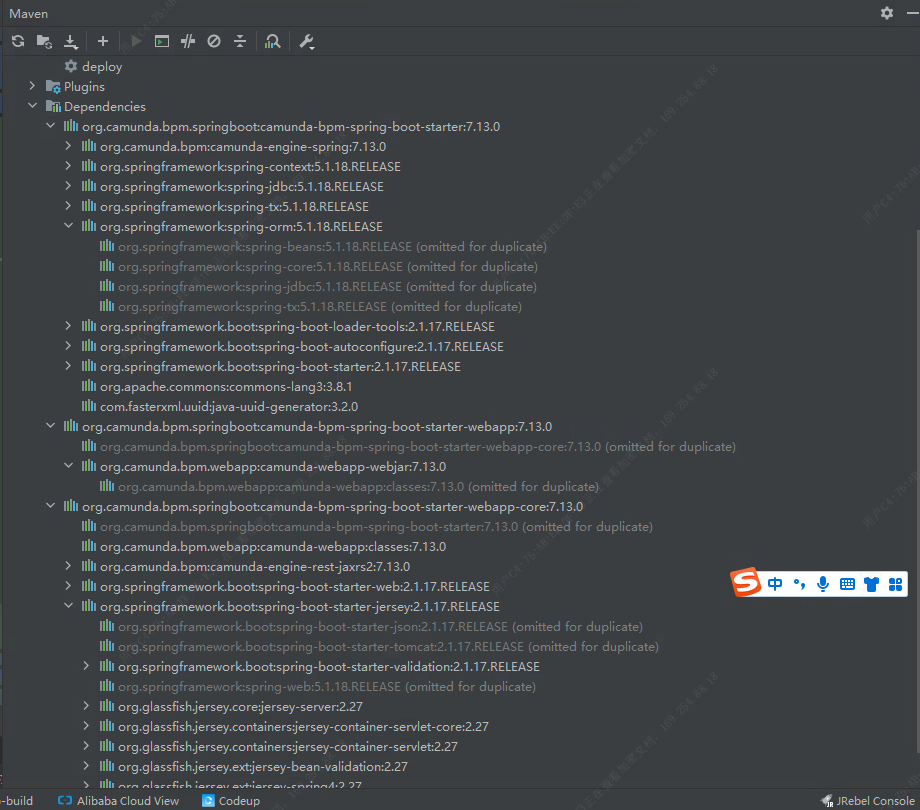Reload all Maven projects with refresh icon
The image size is (920, 810).
17,41
